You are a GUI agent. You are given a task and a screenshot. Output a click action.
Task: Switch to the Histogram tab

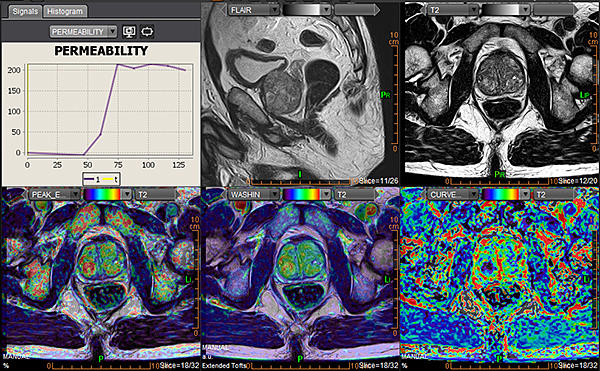click(x=65, y=11)
